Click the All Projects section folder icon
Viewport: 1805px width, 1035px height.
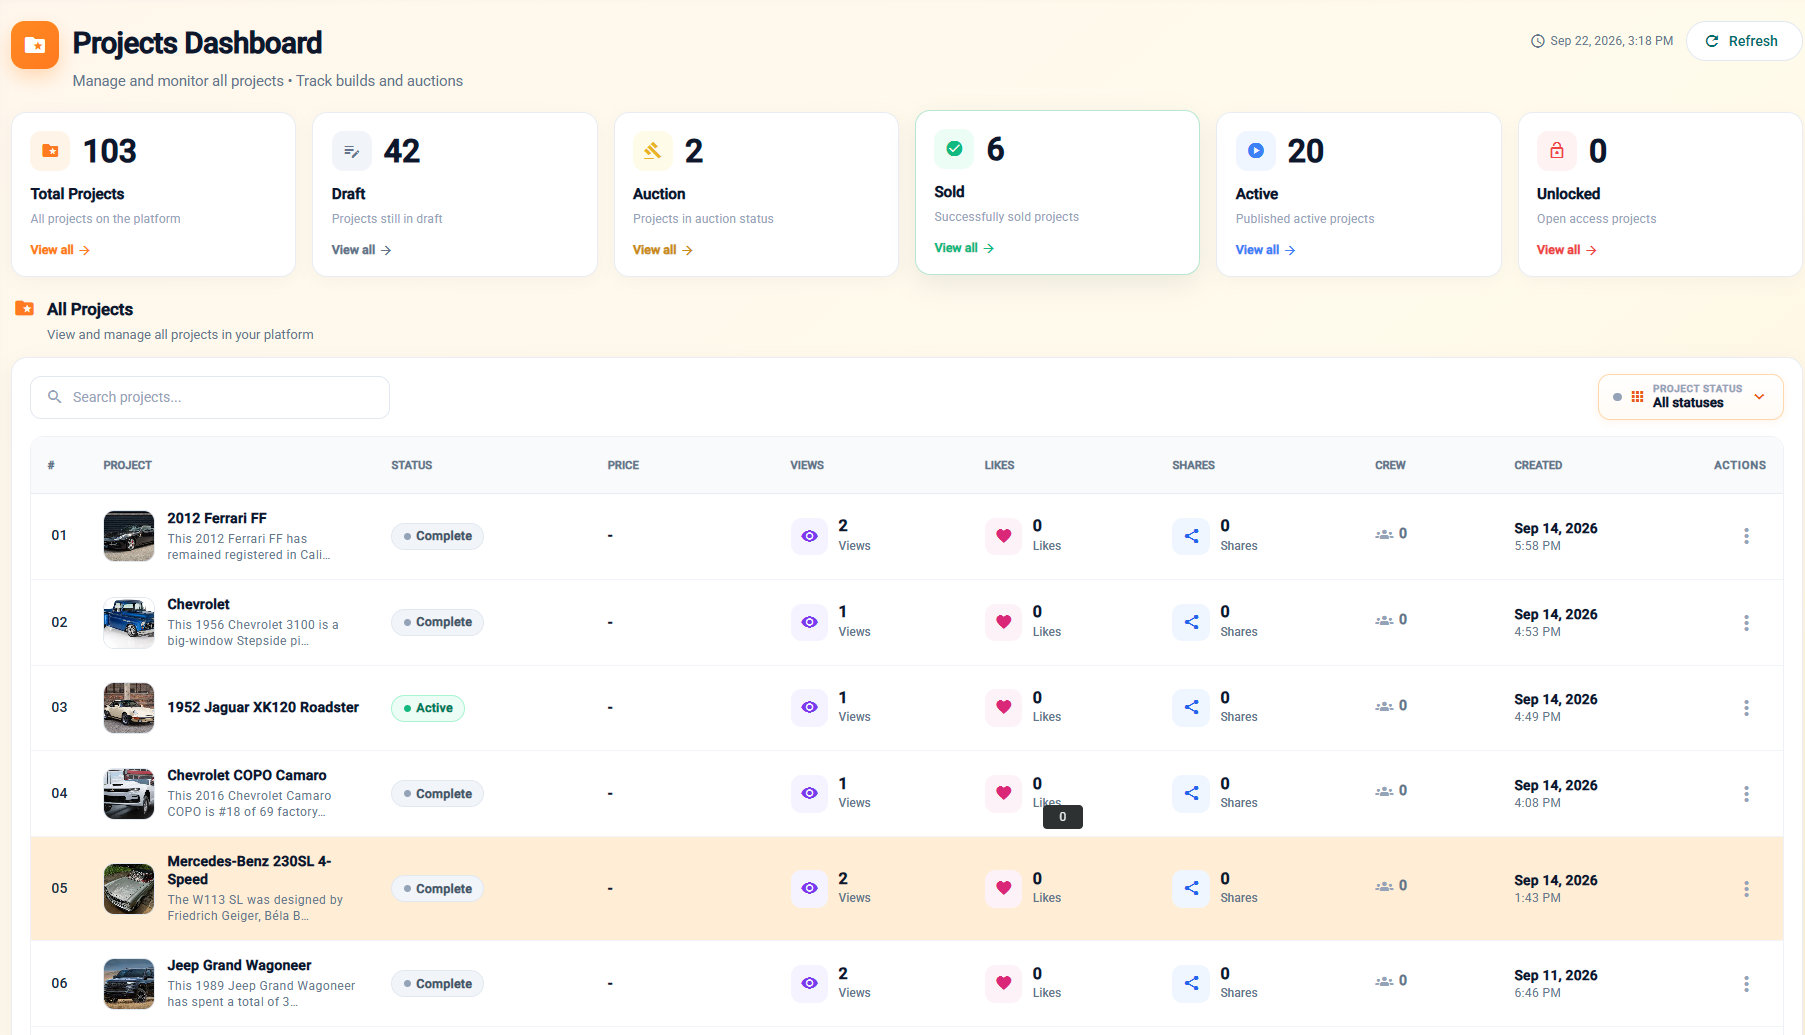click(x=25, y=309)
